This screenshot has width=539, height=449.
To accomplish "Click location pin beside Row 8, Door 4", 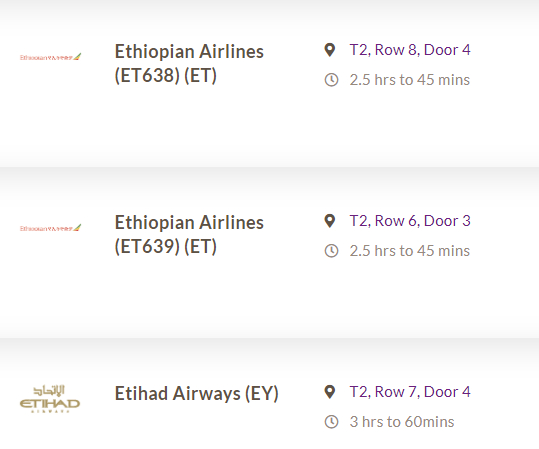I will 330,50.
